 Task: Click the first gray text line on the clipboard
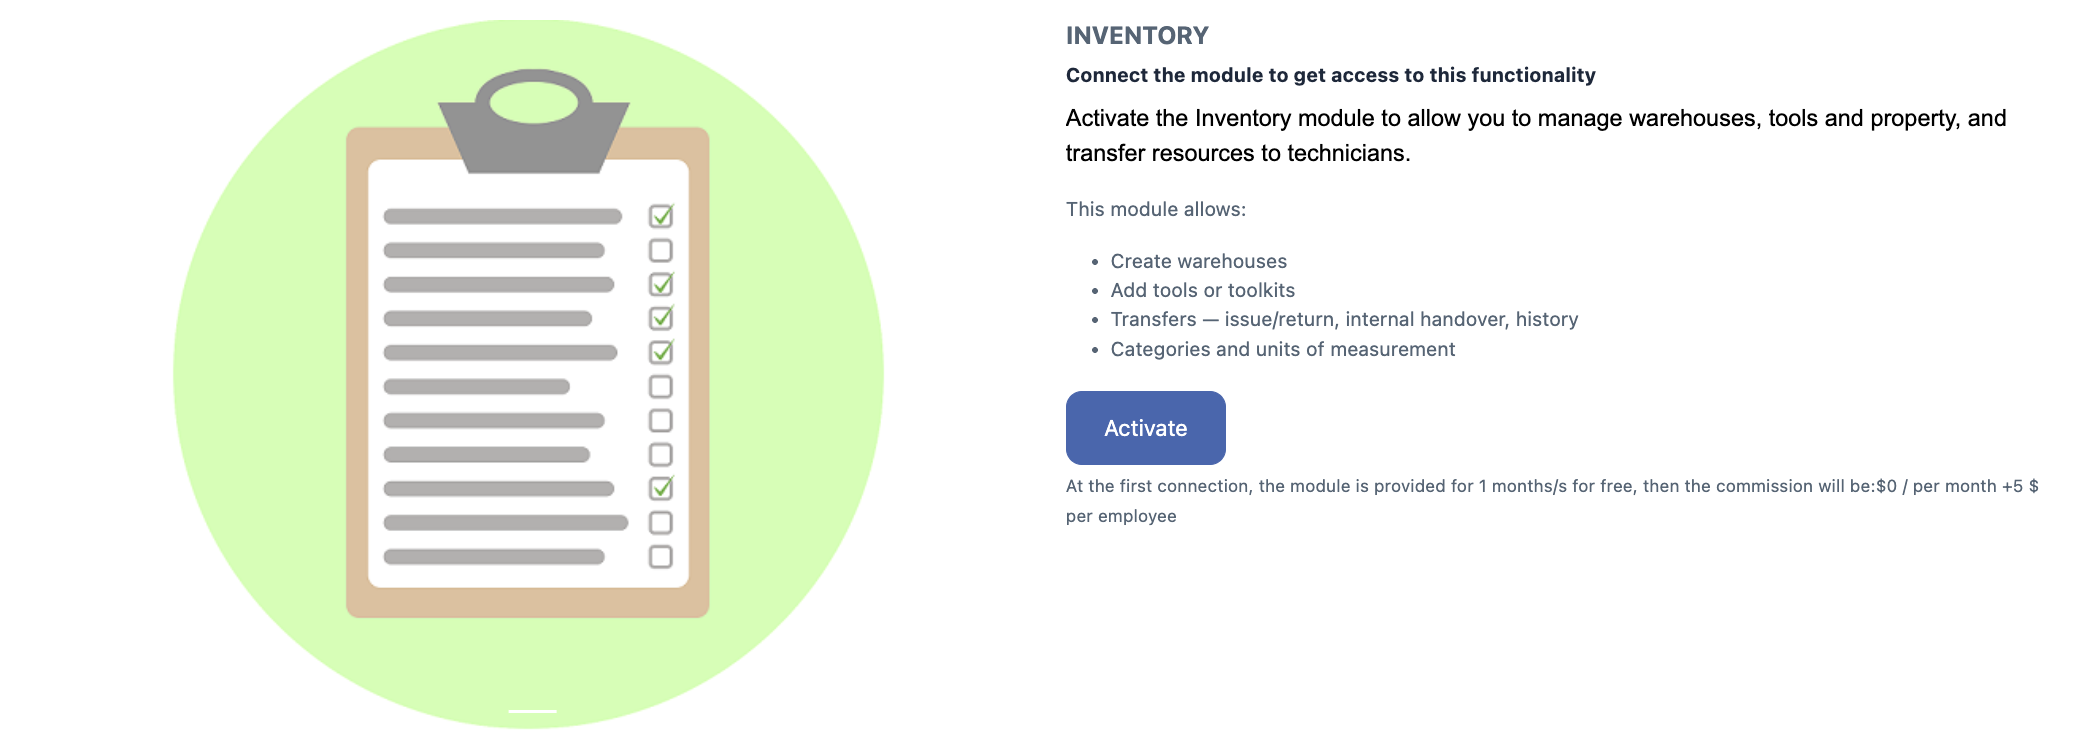pos(502,216)
